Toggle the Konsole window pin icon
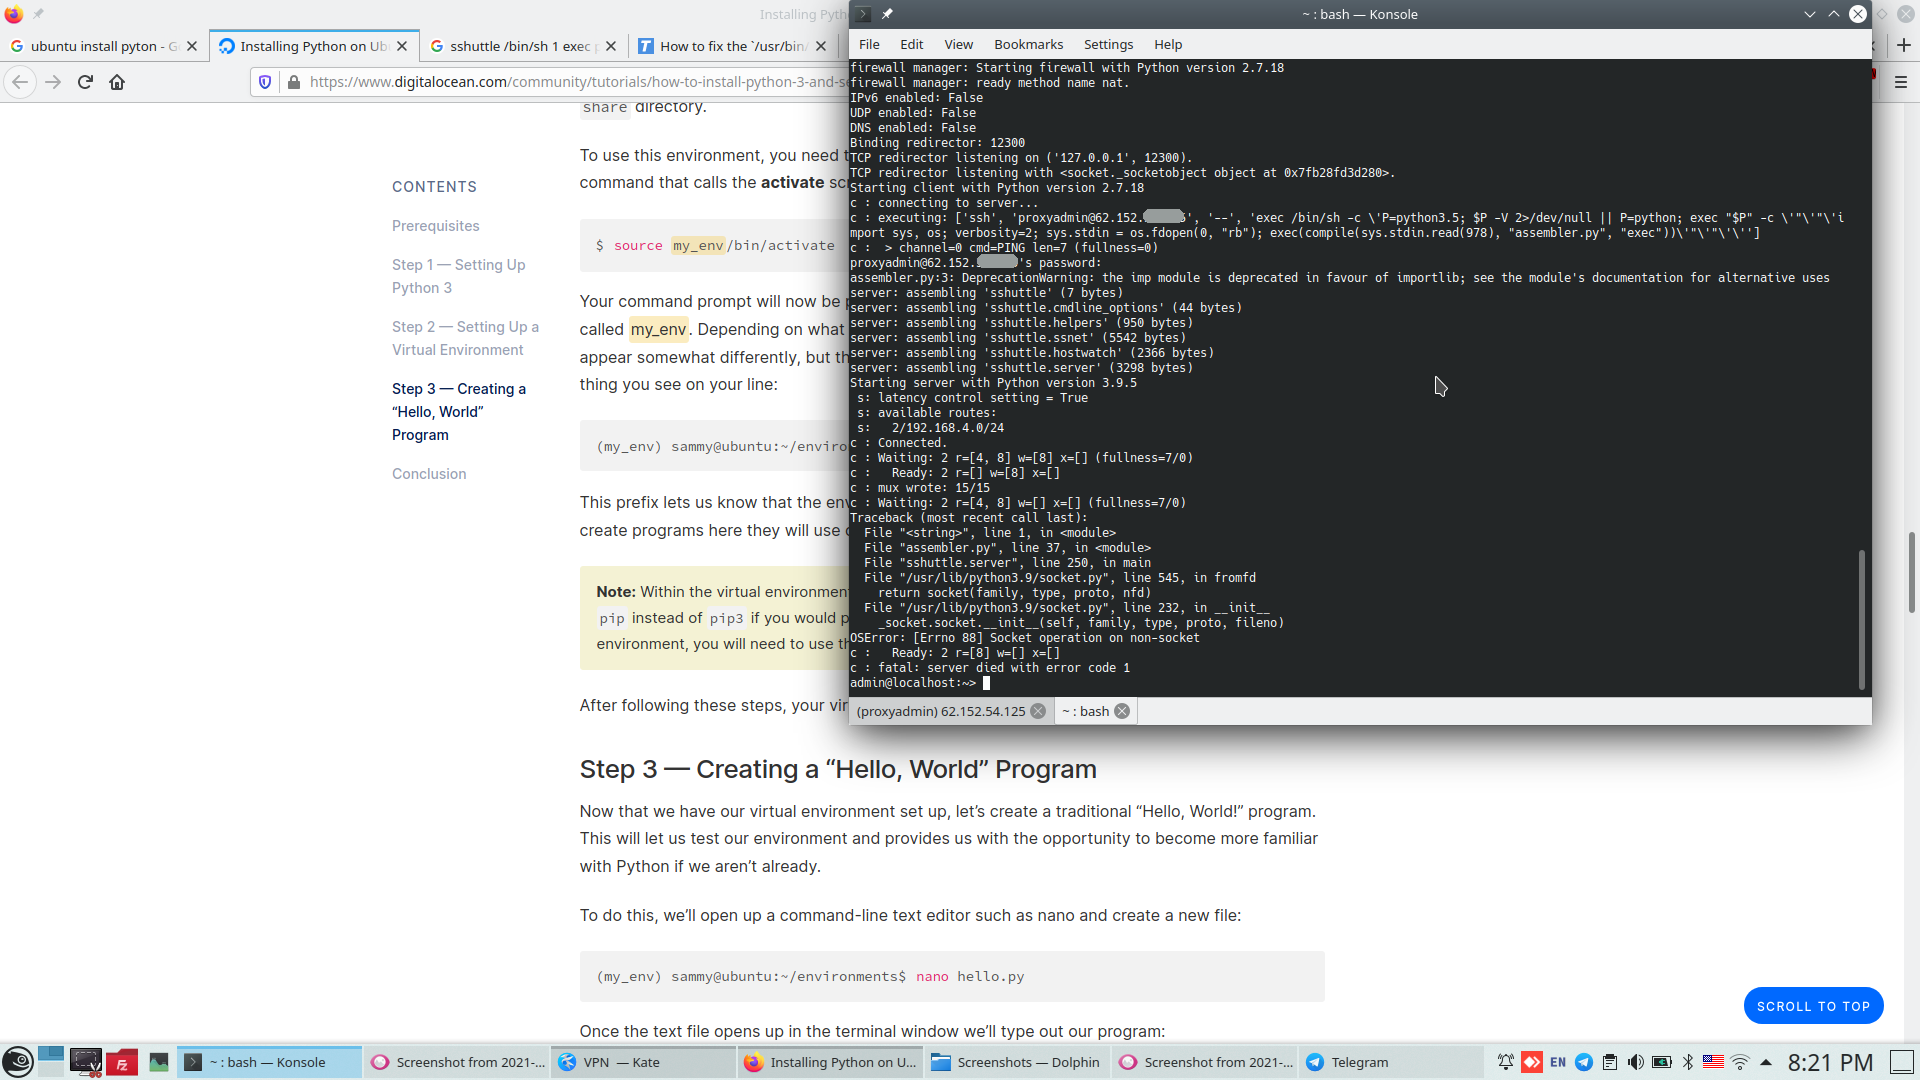Viewport: 1920px width, 1080px height. (887, 14)
